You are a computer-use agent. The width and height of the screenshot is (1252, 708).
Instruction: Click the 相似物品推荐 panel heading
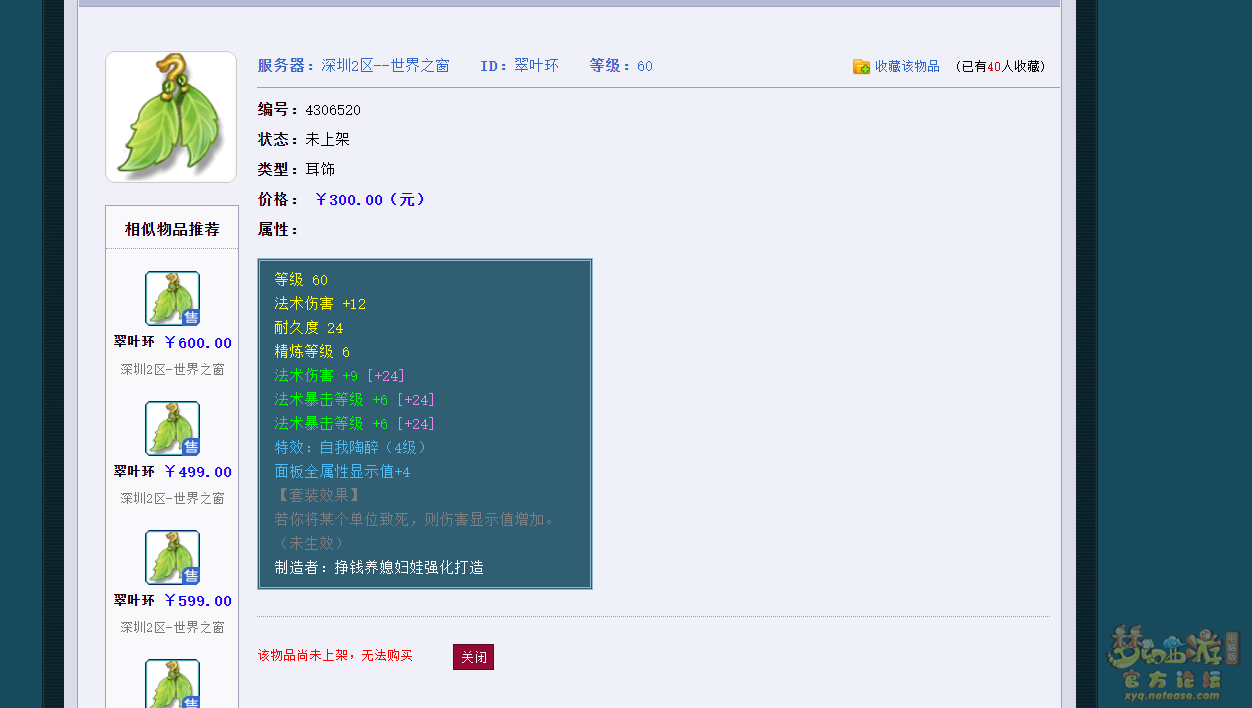pos(172,229)
